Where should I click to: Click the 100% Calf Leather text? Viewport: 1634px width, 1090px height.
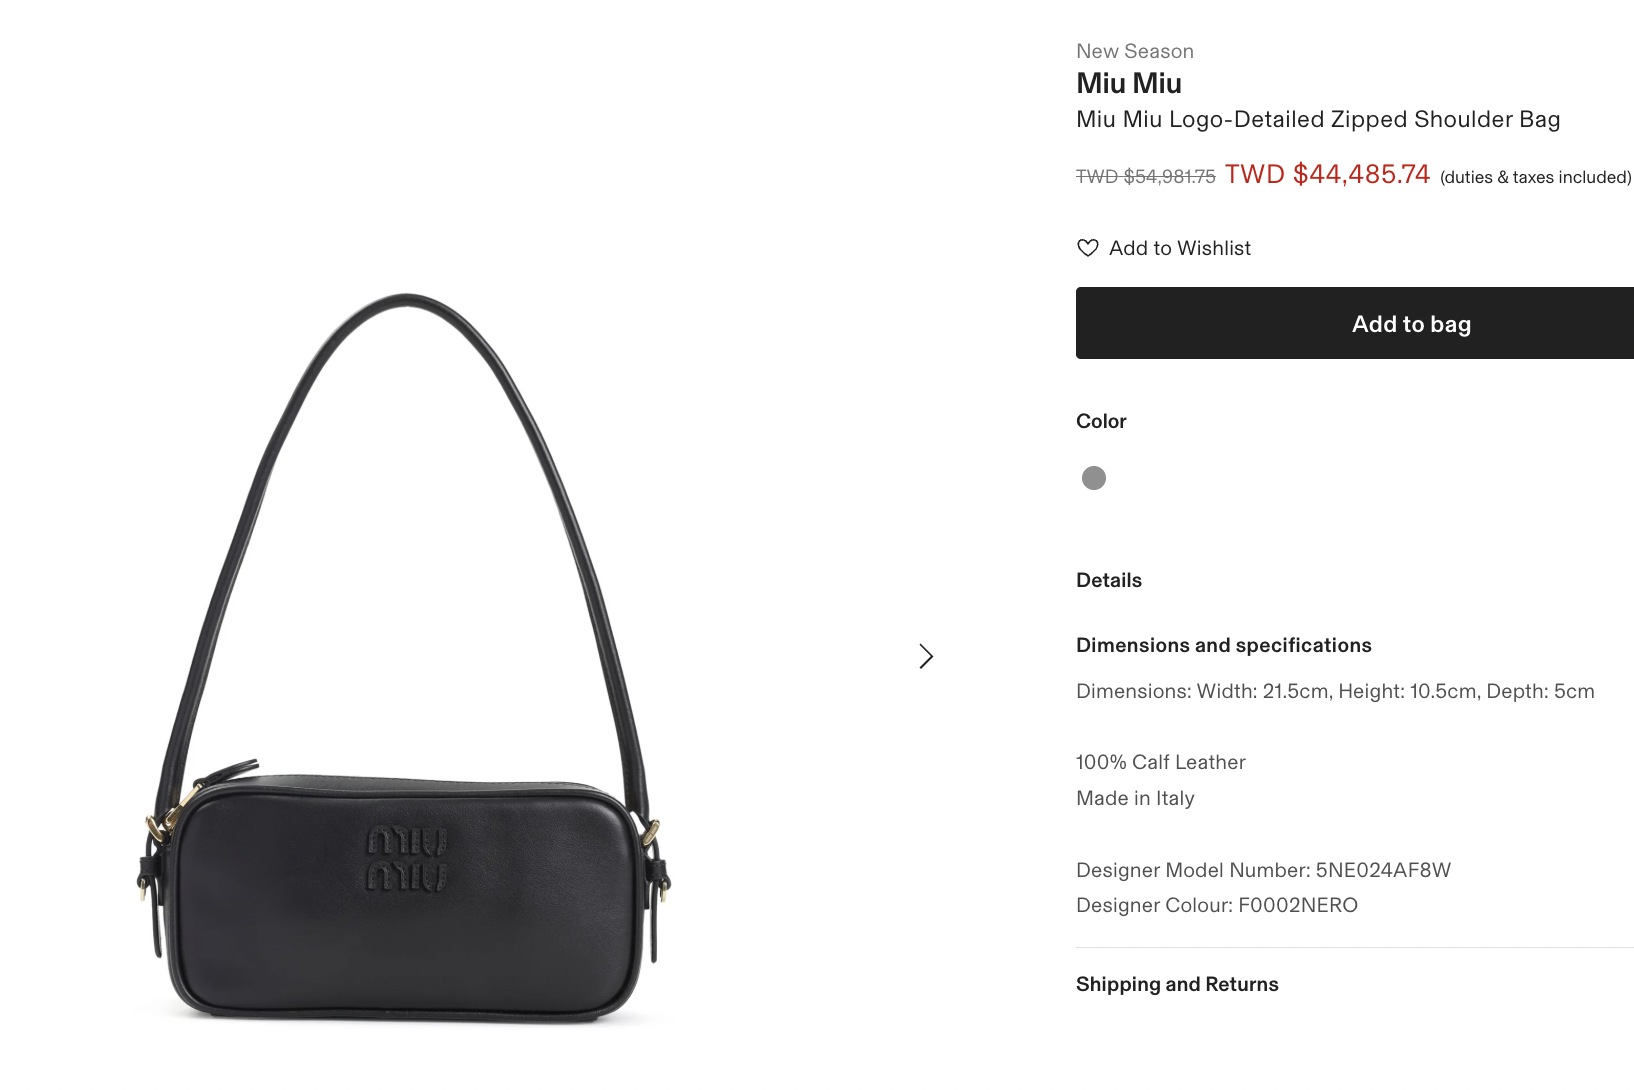(1161, 762)
